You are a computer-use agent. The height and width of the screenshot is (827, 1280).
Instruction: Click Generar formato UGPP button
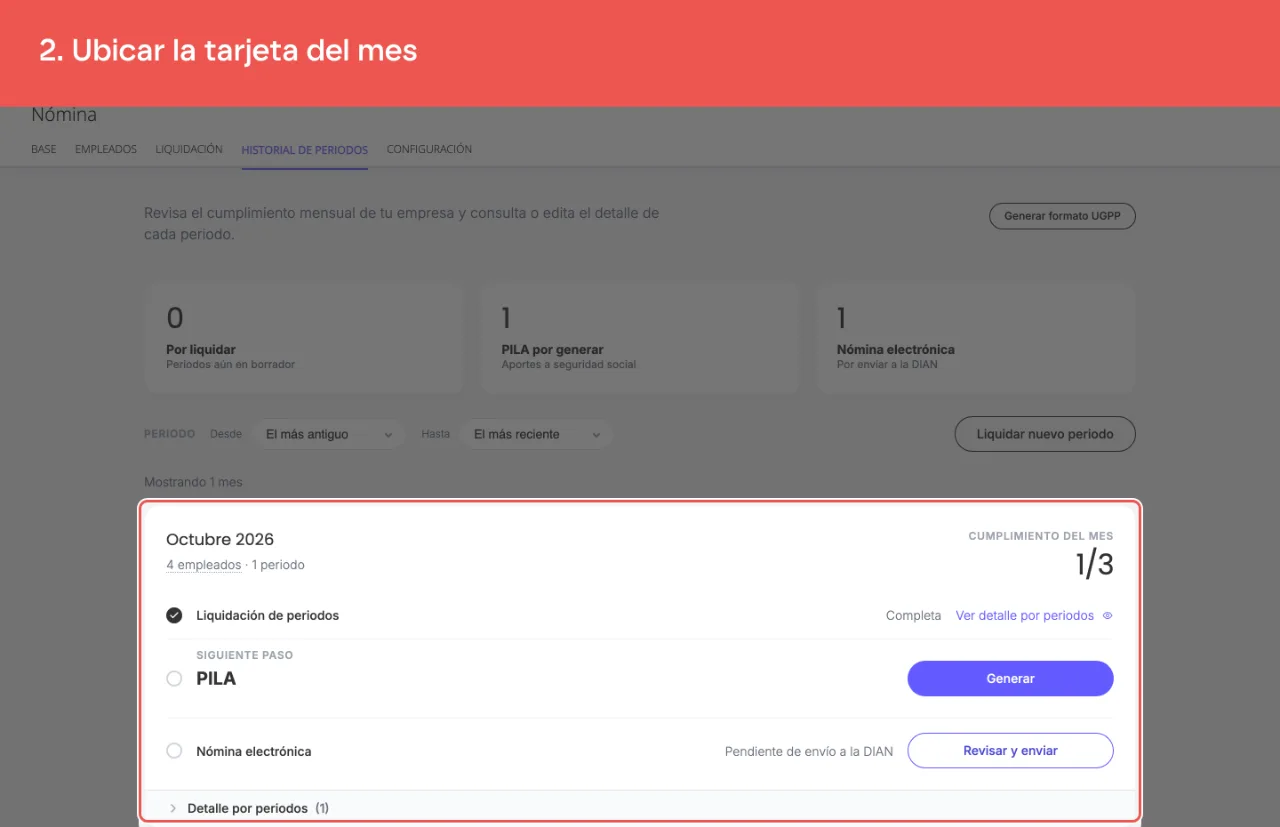click(1062, 216)
